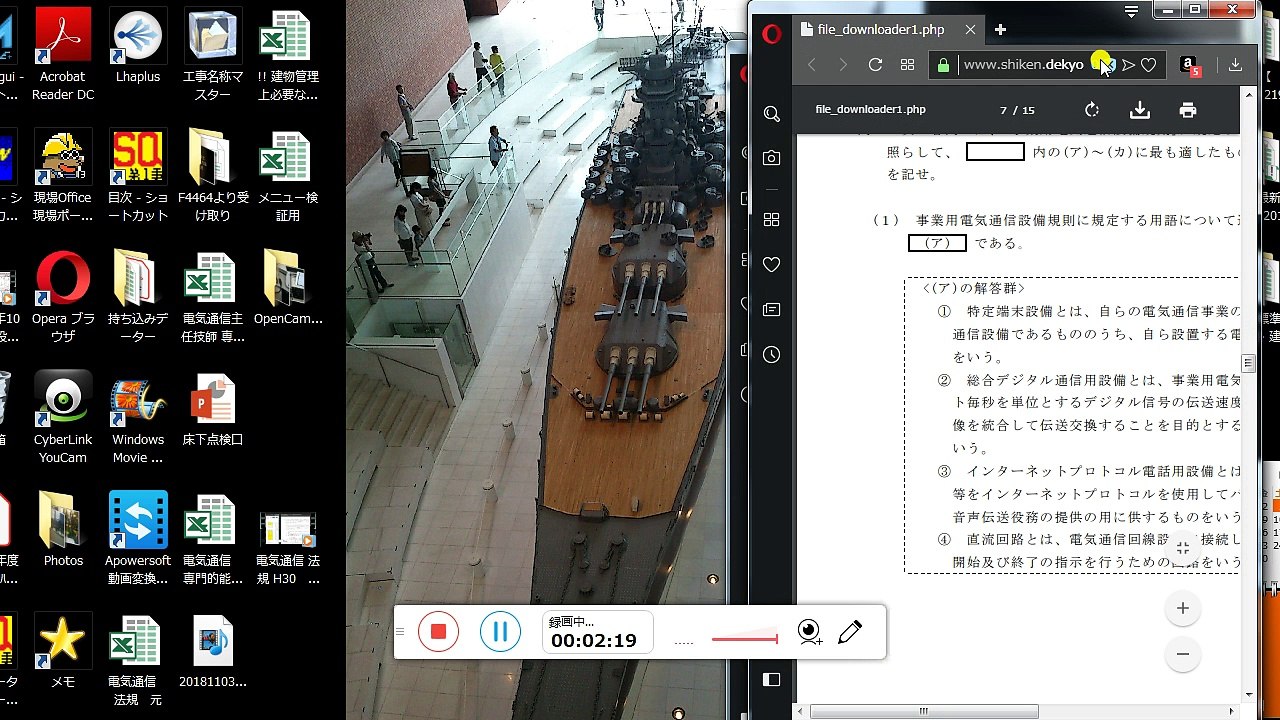
Task: Open bookmarks heart in Opera sidebar
Action: pyautogui.click(x=771, y=265)
